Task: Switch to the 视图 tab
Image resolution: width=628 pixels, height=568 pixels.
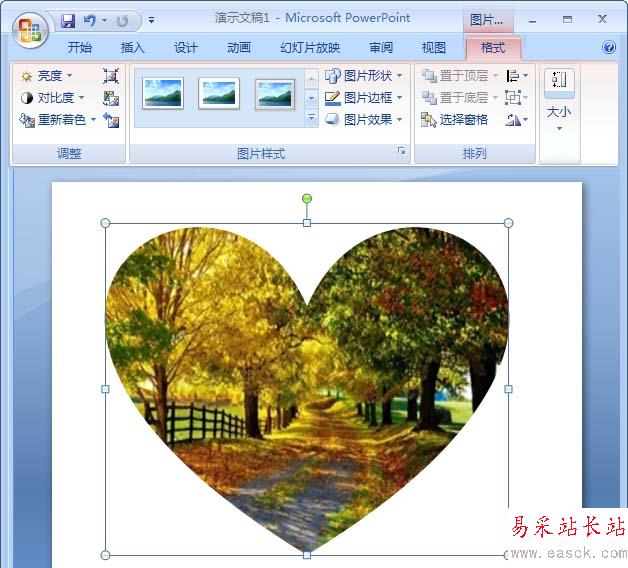Action: tap(434, 48)
